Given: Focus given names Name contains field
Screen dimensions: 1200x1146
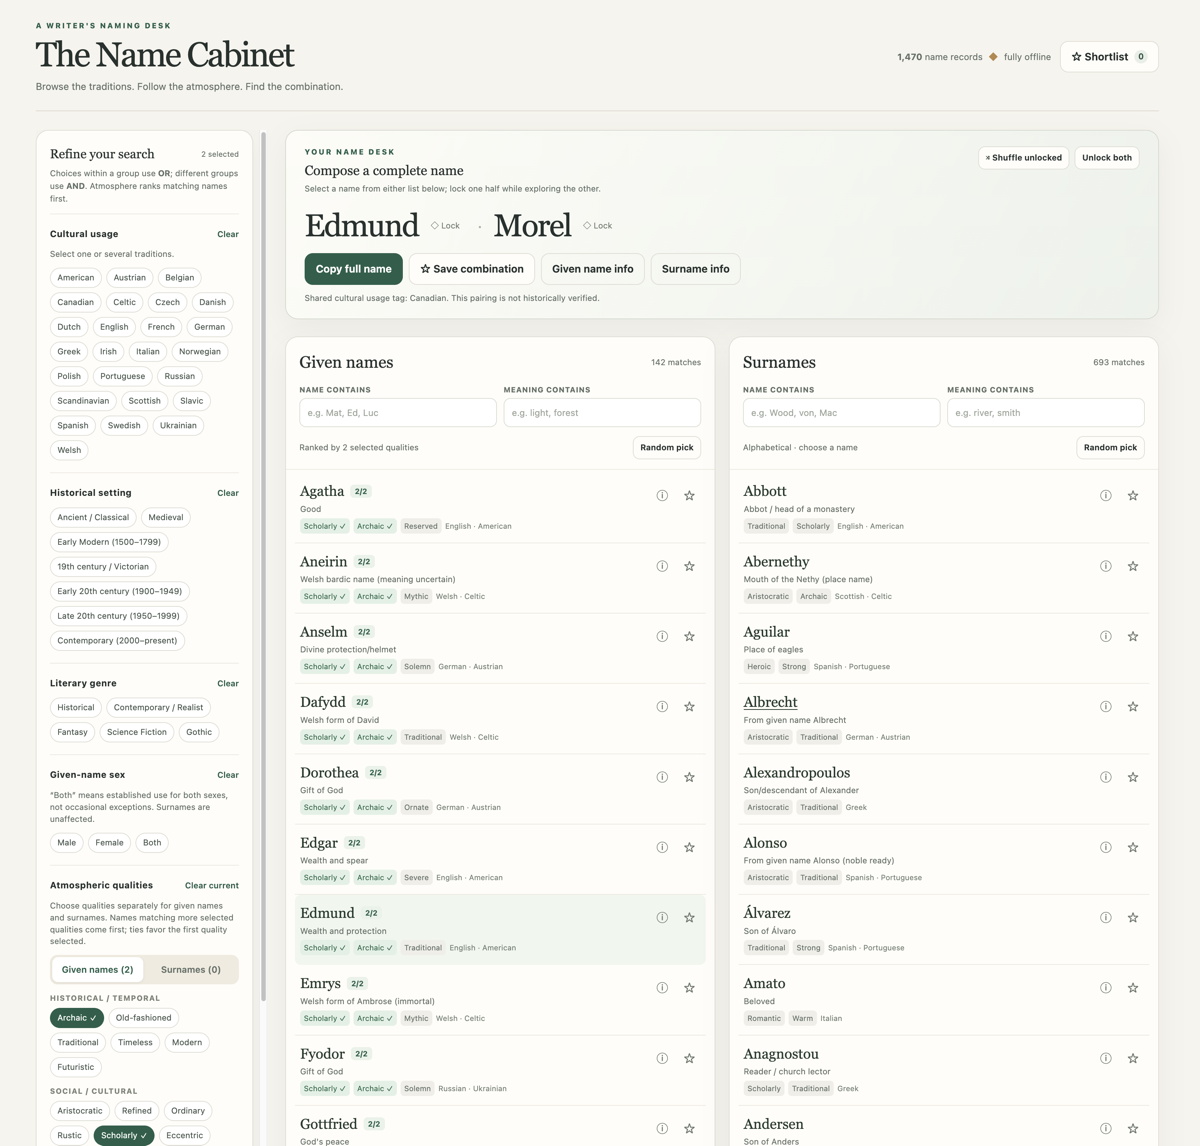Looking at the screenshot, I should click(x=398, y=413).
